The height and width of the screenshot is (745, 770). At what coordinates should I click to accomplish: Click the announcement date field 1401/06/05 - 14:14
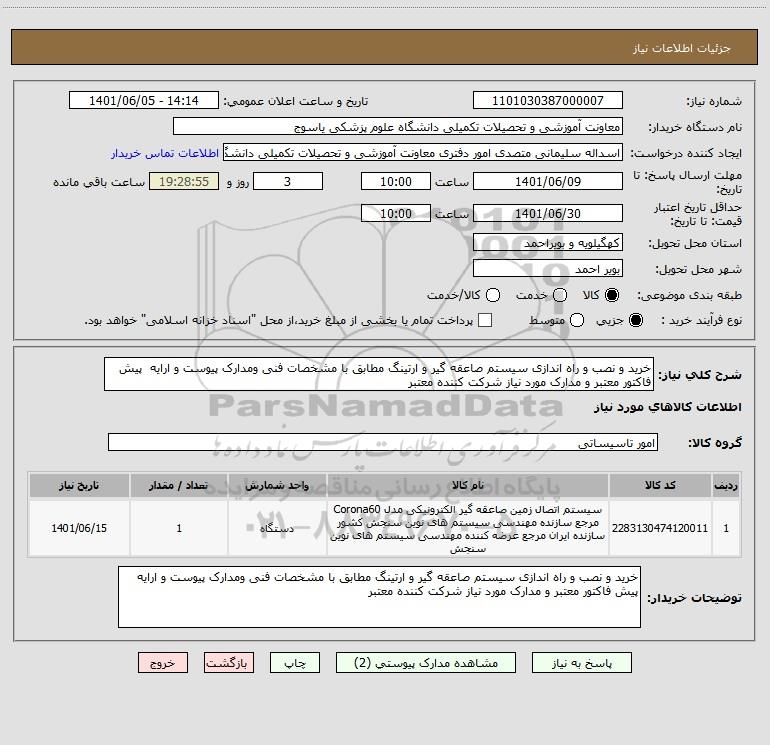click(144, 100)
